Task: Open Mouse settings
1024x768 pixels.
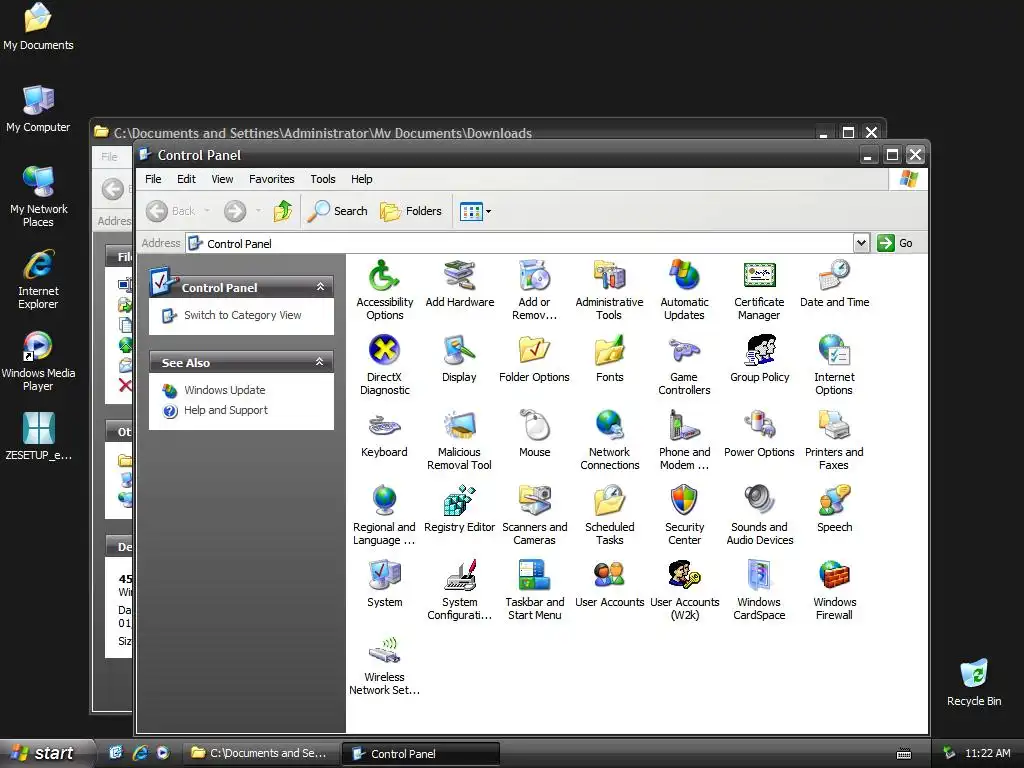Action: [534, 434]
